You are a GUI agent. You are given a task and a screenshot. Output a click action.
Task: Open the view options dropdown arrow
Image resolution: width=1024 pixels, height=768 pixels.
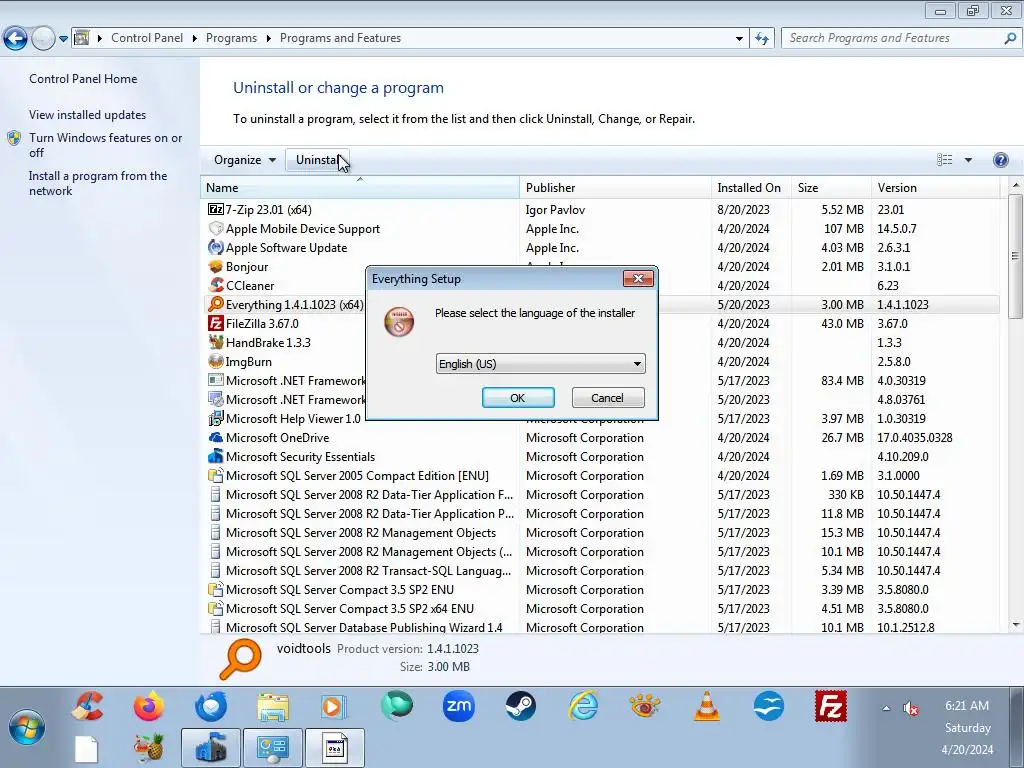tap(968, 160)
